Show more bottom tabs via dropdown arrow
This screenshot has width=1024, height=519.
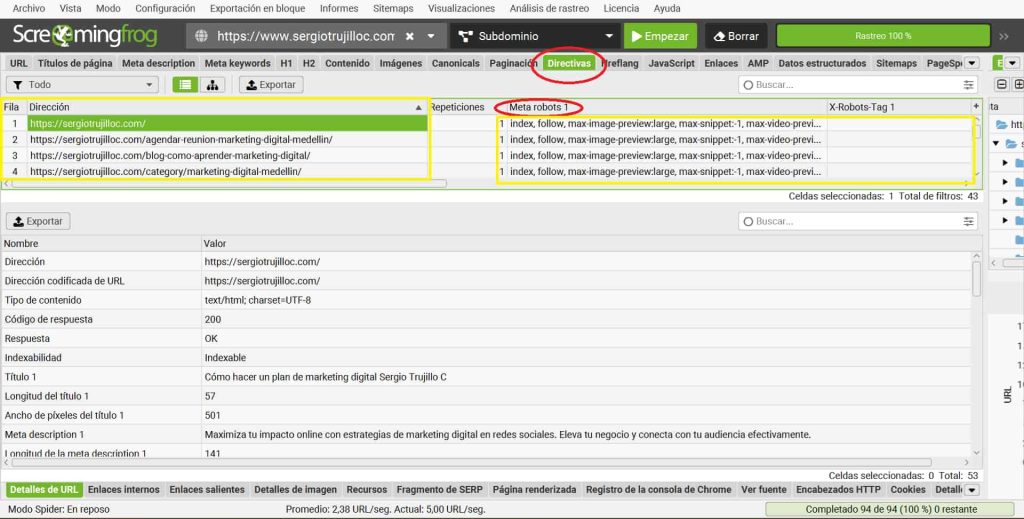click(972, 490)
